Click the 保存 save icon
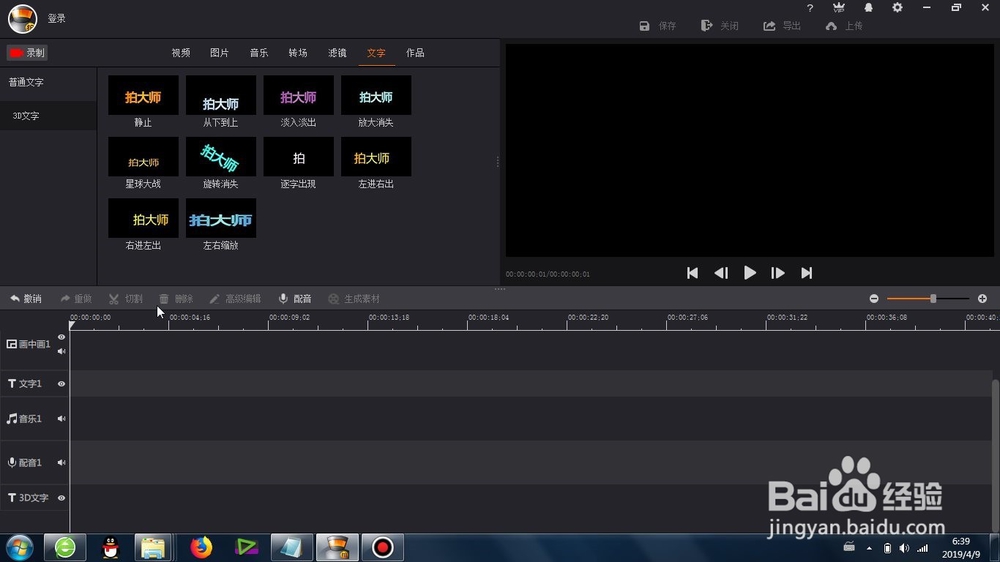This screenshot has width=1000, height=562. (x=644, y=26)
